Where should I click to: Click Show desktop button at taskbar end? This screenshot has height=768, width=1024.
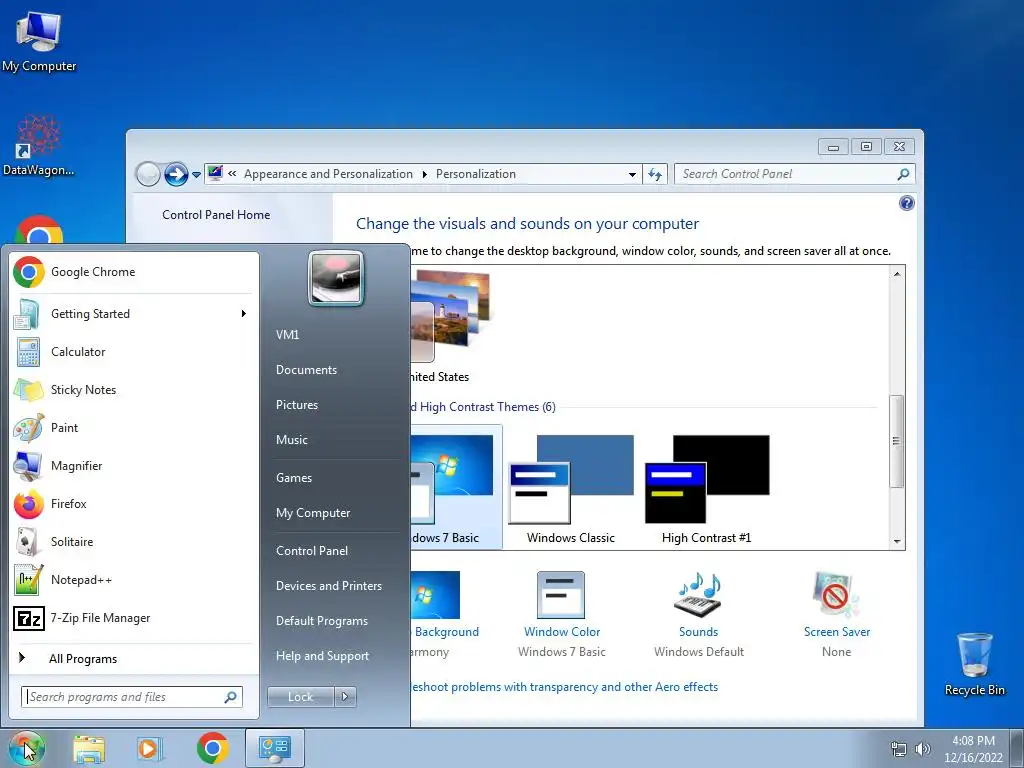click(1019, 748)
